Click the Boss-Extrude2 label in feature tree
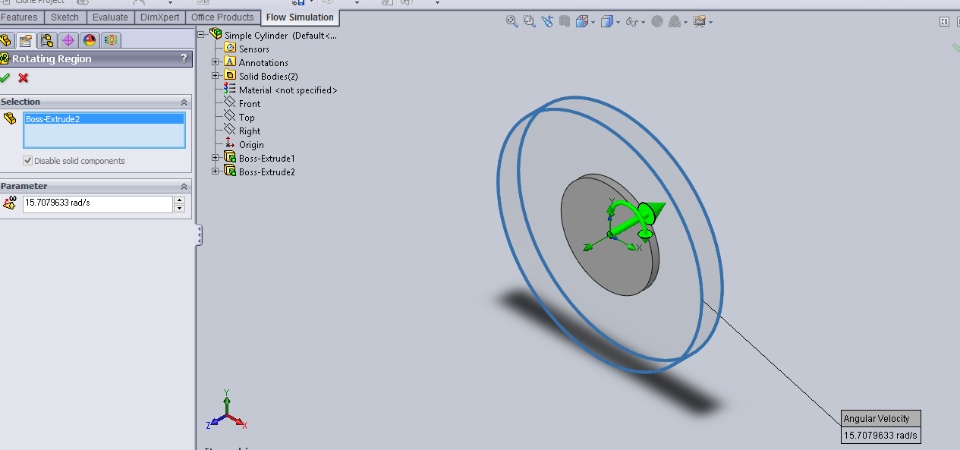 pos(267,172)
